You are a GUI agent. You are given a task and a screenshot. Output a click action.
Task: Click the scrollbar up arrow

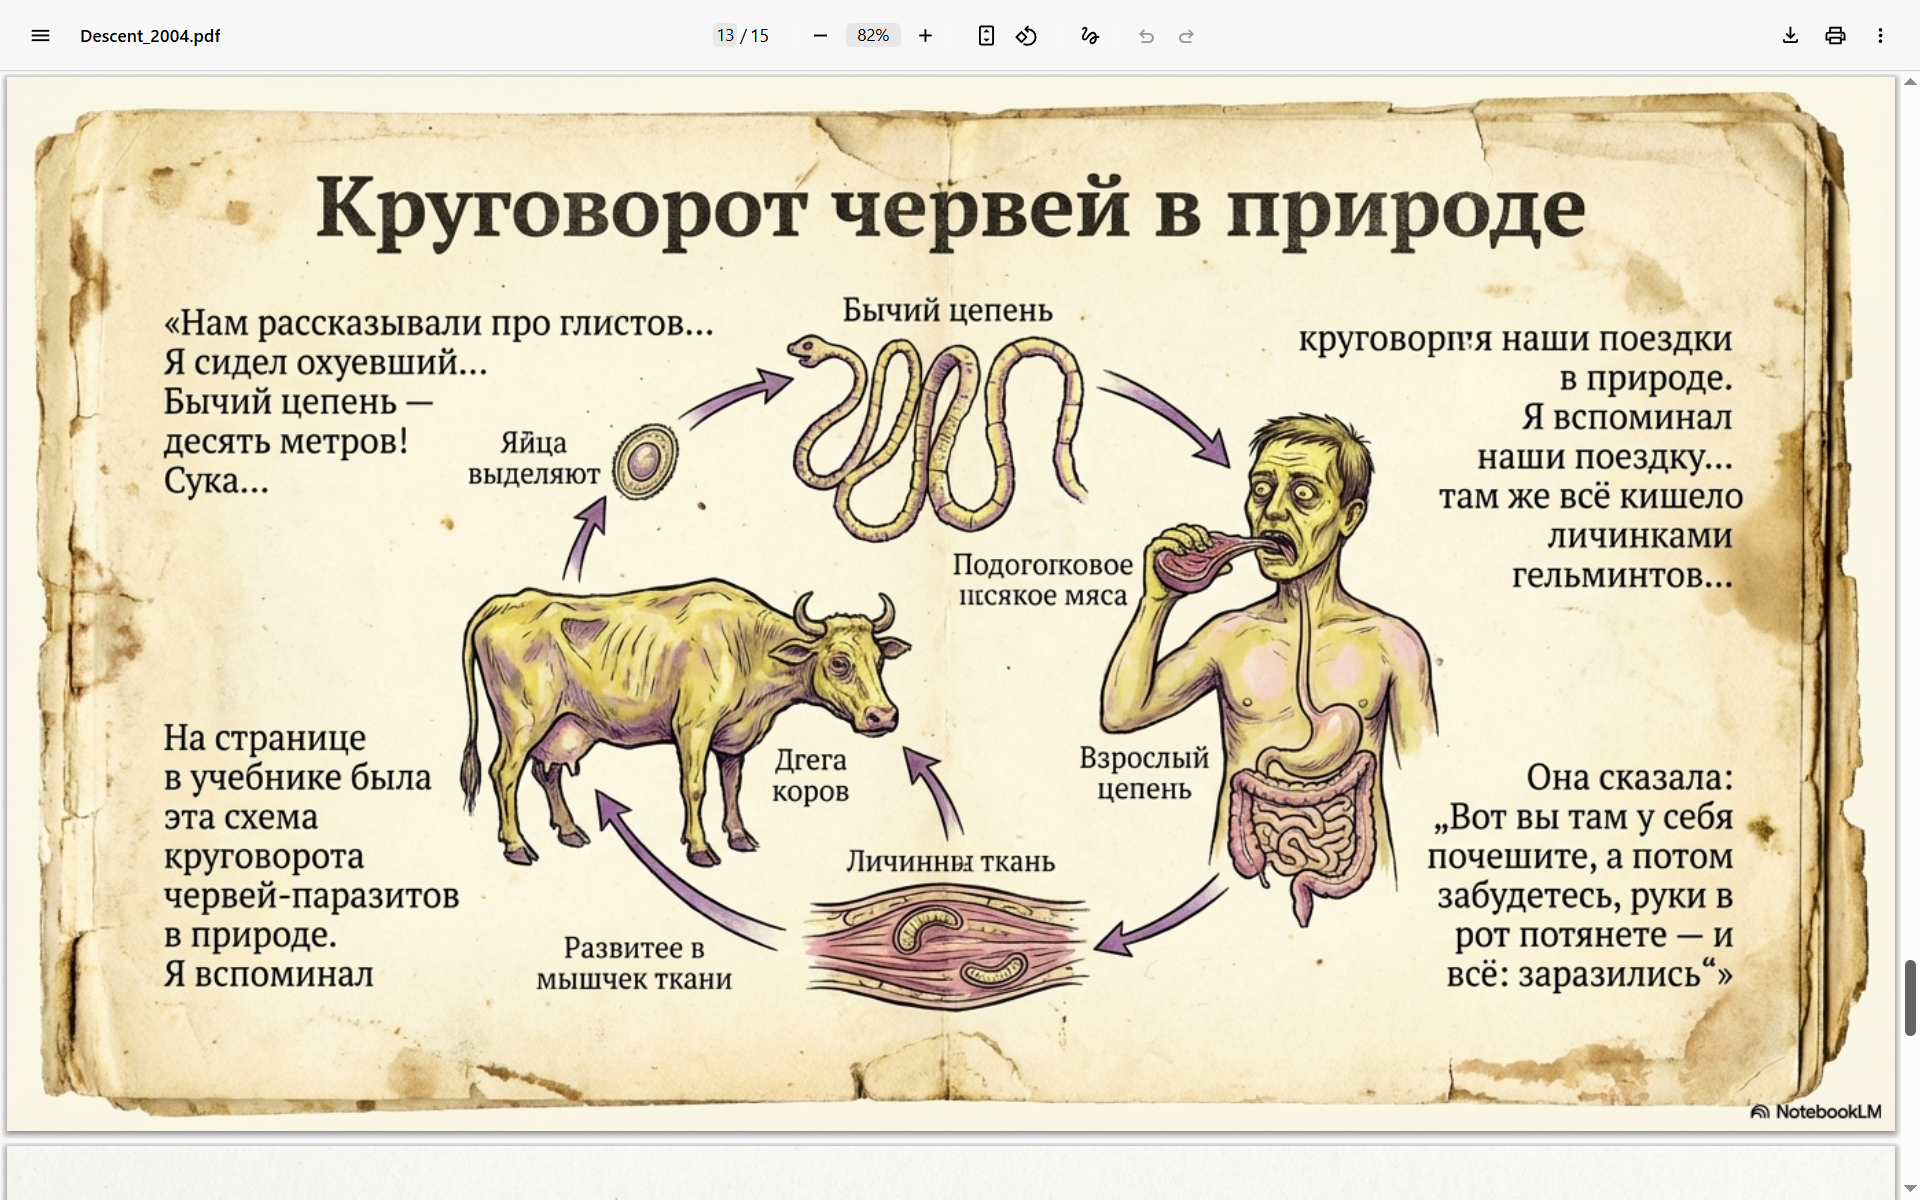click(x=1910, y=82)
